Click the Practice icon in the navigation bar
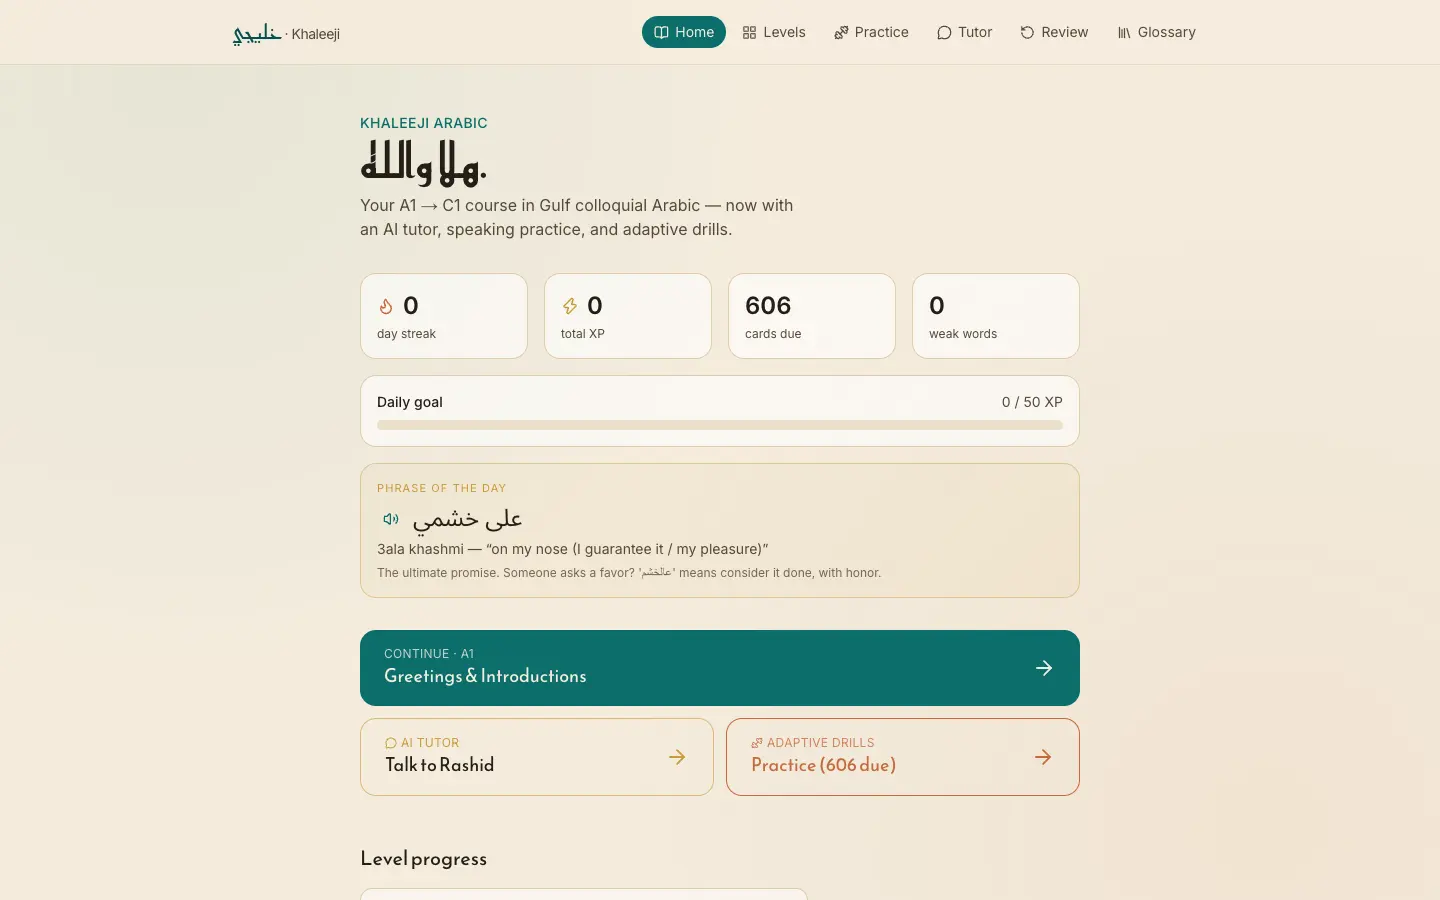This screenshot has height=900, width=1440. 841,33
